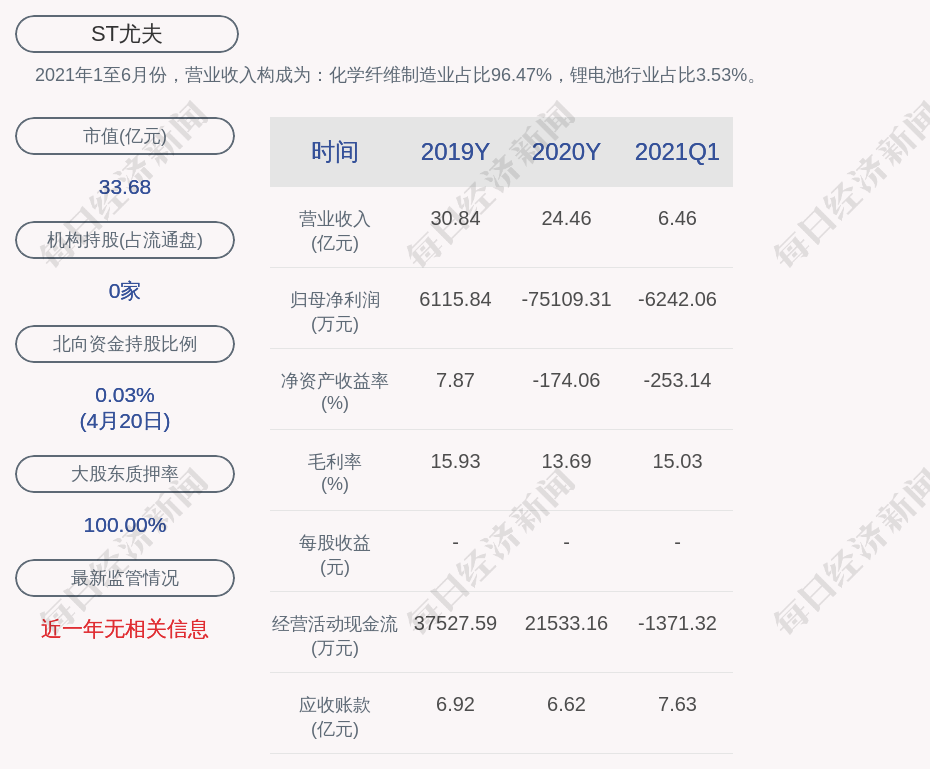Click the 2021年1至6月份 revenue composition sentence
The width and height of the screenshot is (930, 769).
click(x=396, y=75)
